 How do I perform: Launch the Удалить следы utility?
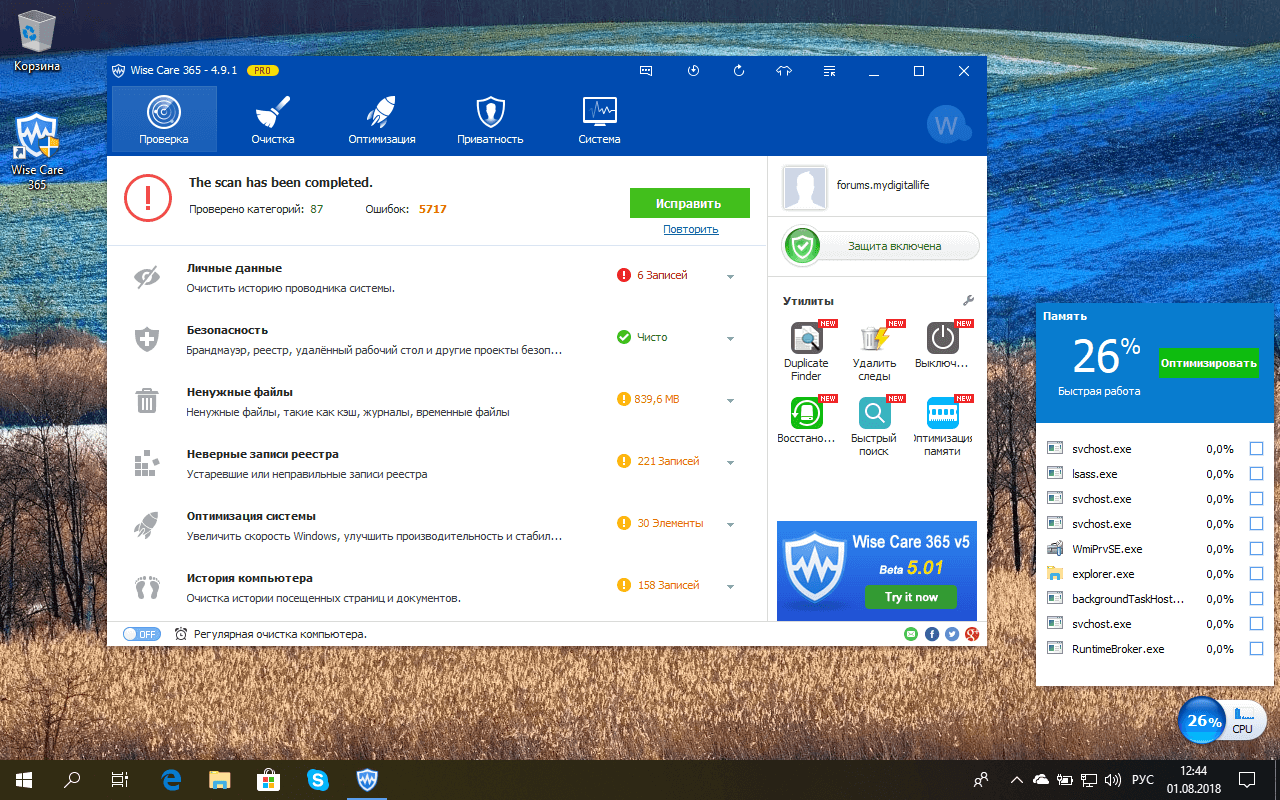874,339
